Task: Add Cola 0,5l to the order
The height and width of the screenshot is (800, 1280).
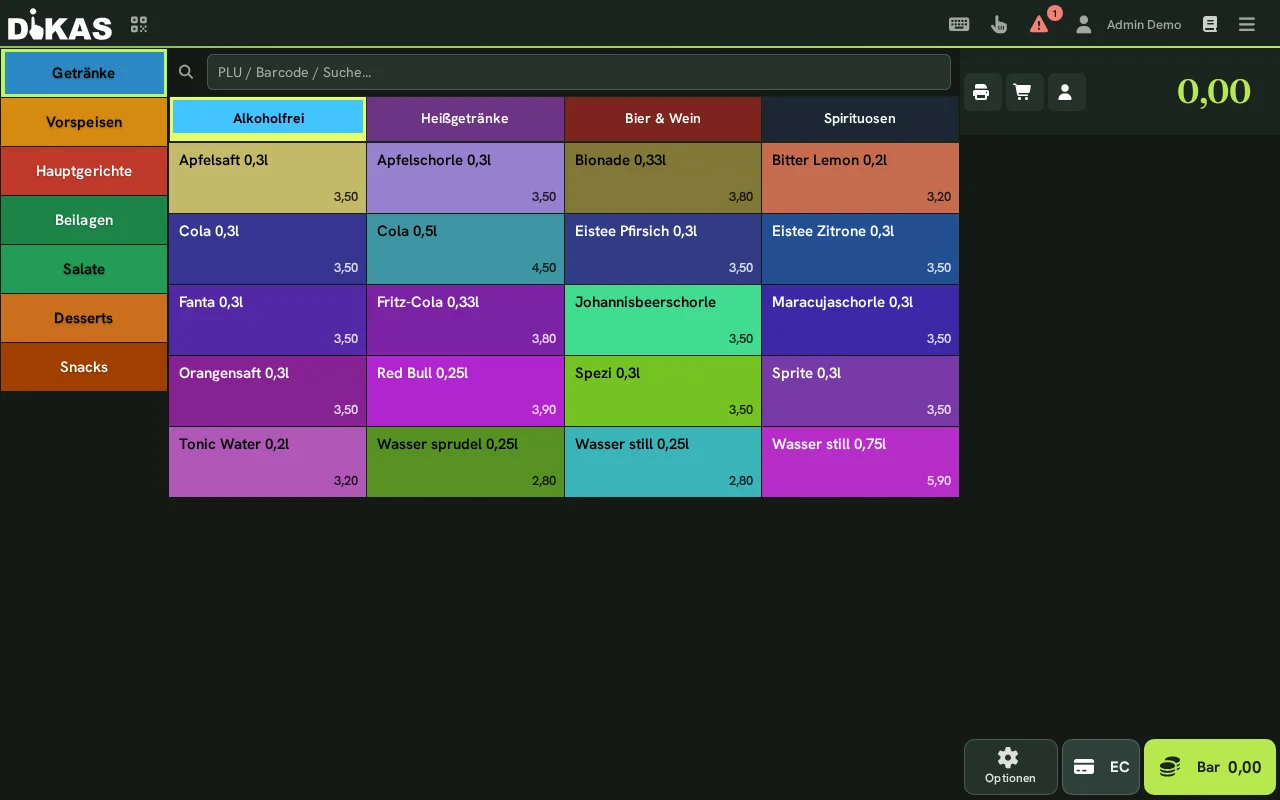Action: click(x=465, y=249)
